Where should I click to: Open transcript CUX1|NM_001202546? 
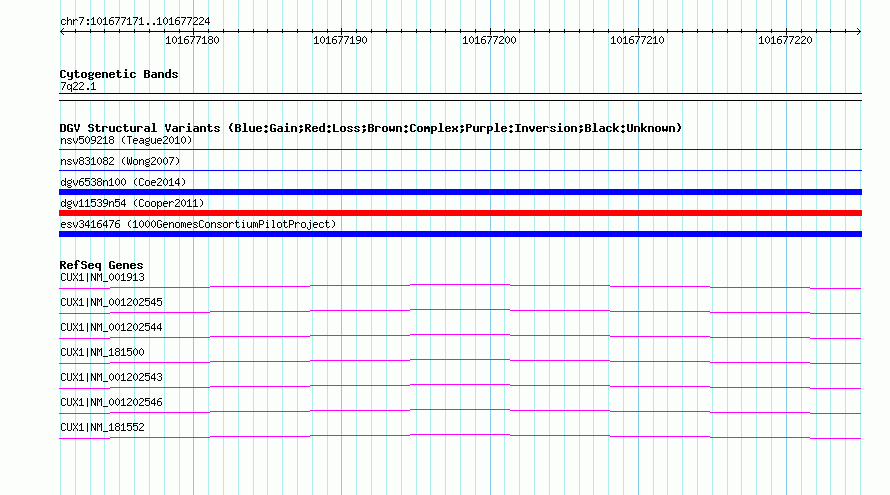(111, 402)
